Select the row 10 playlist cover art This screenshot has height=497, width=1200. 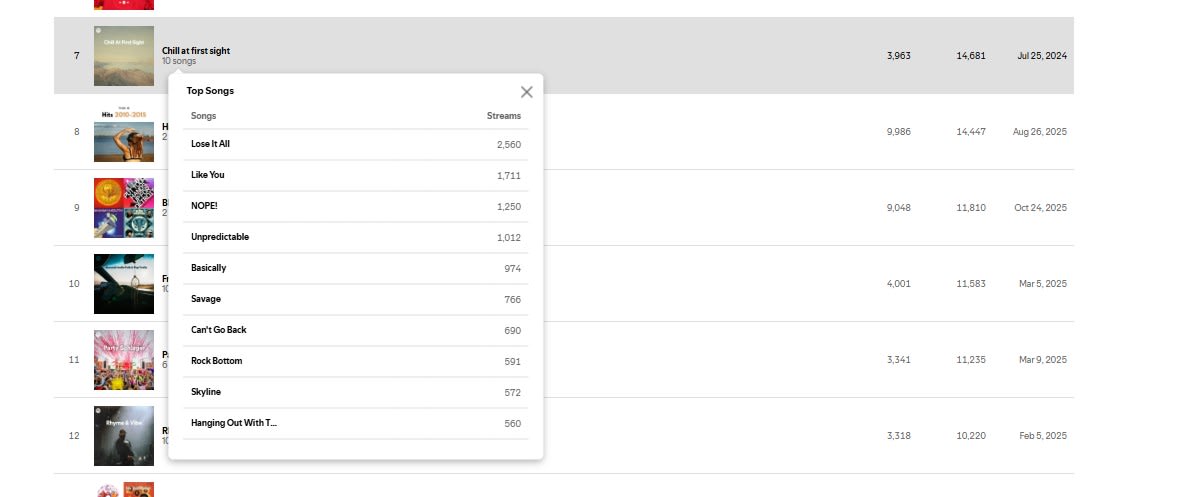[x=124, y=284]
